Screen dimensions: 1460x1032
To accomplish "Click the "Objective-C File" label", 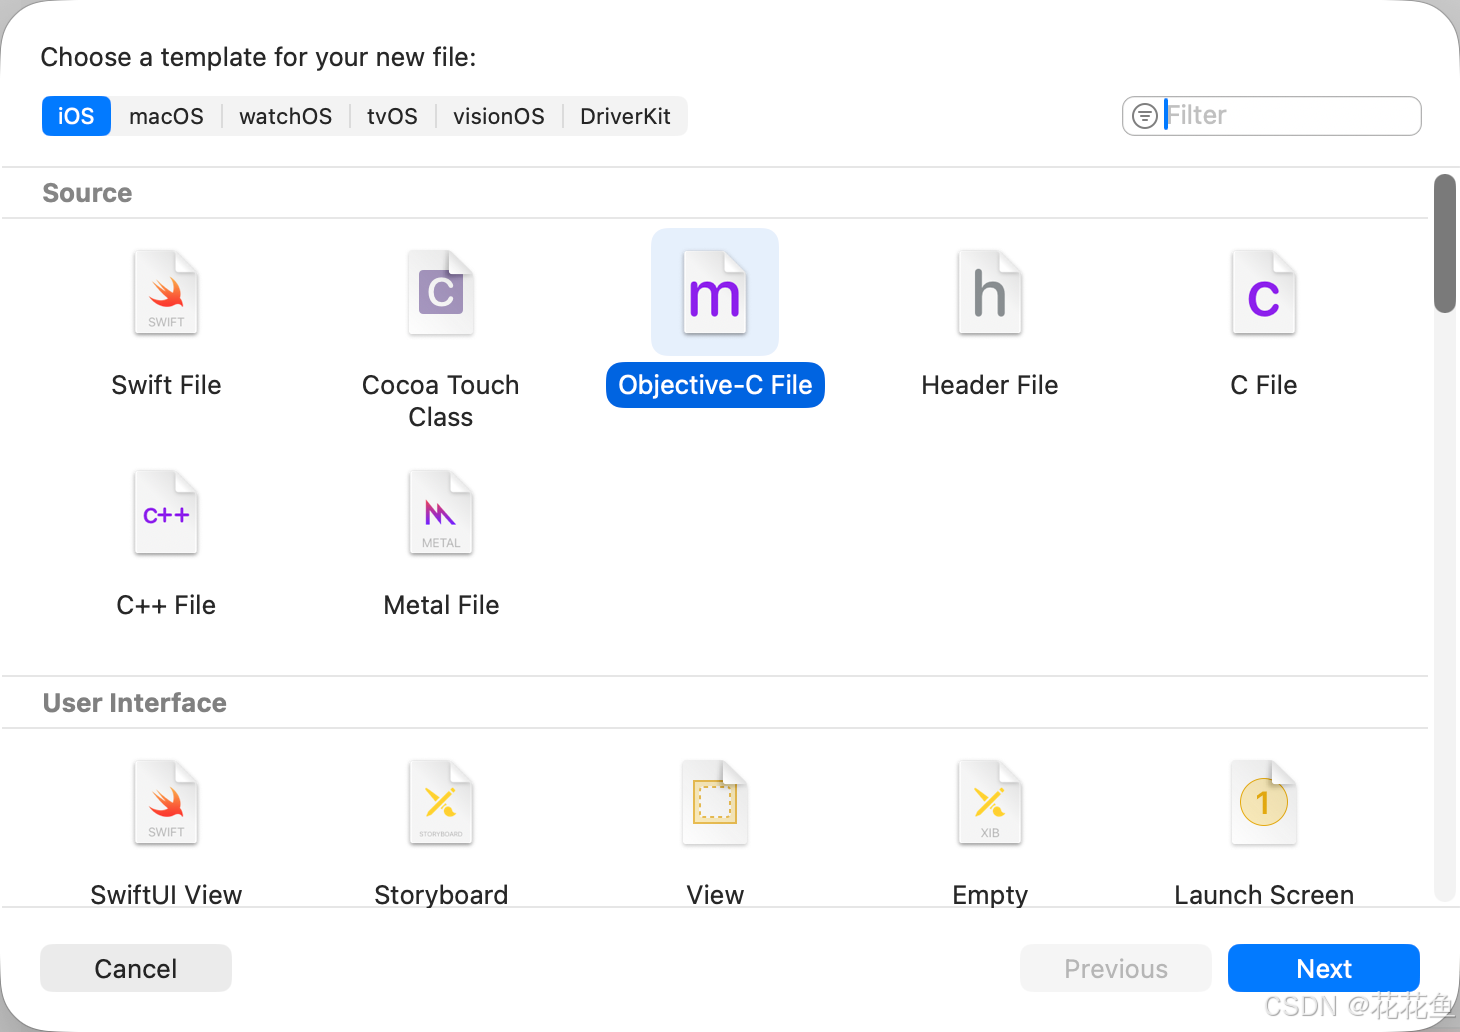I will coord(715,385).
